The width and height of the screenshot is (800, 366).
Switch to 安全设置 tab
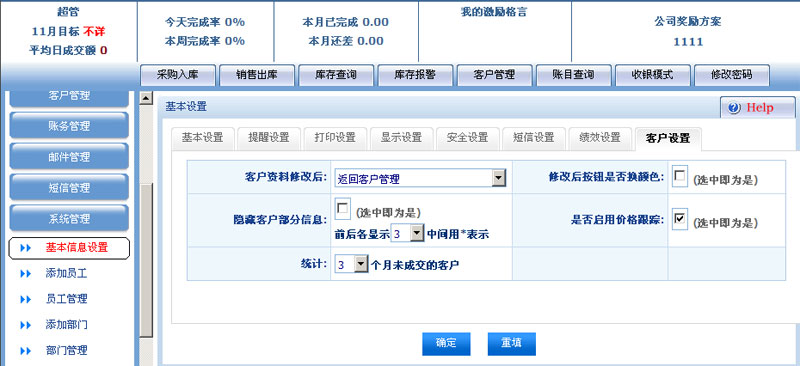[468, 137]
